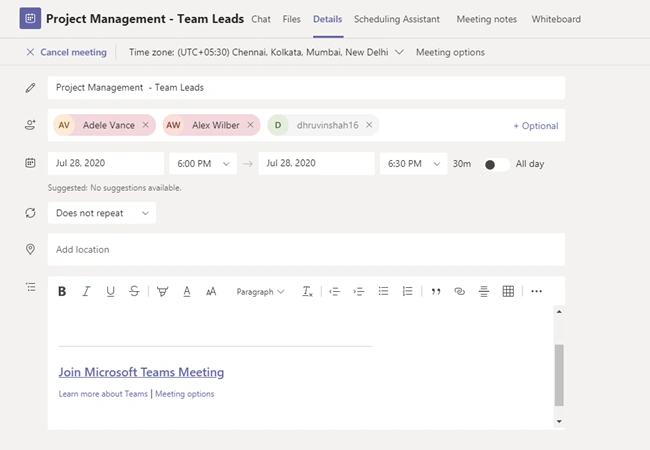Open the font size tool
The width and height of the screenshot is (650, 450).
(211, 292)
